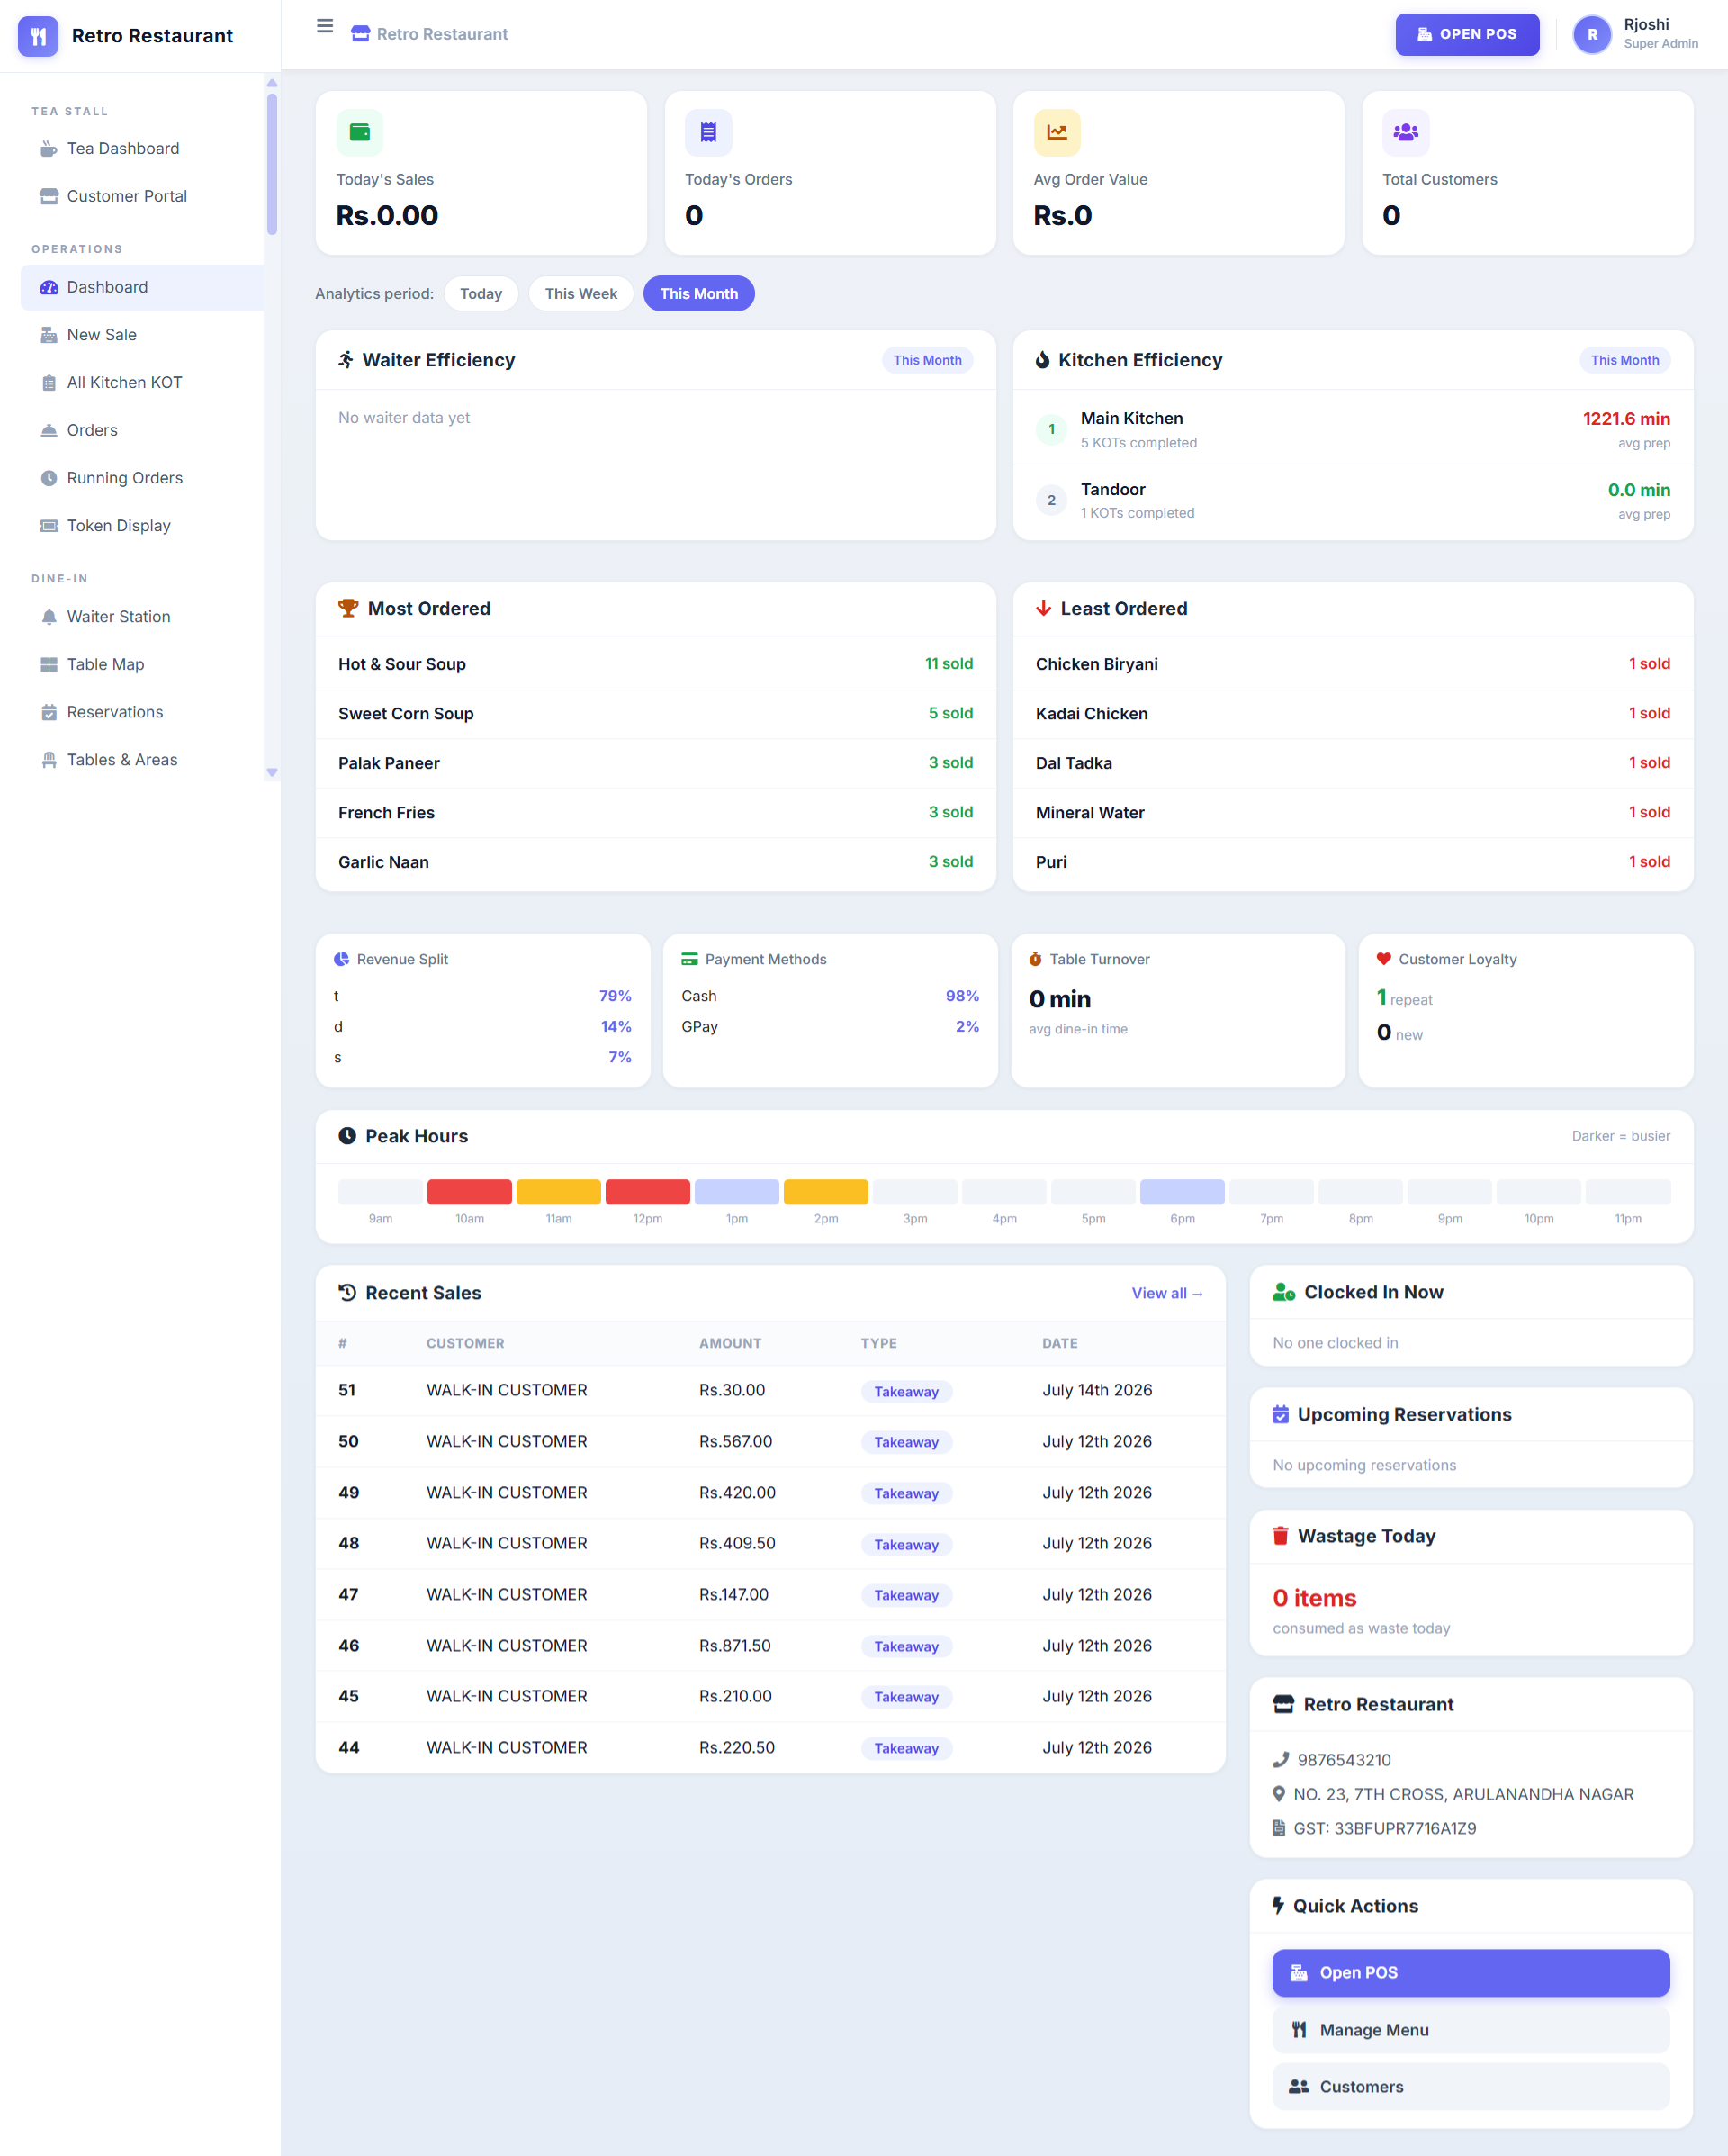Open All Kitchen KOT page
The image size is (1728, 2156).
(x=142, y=383)
